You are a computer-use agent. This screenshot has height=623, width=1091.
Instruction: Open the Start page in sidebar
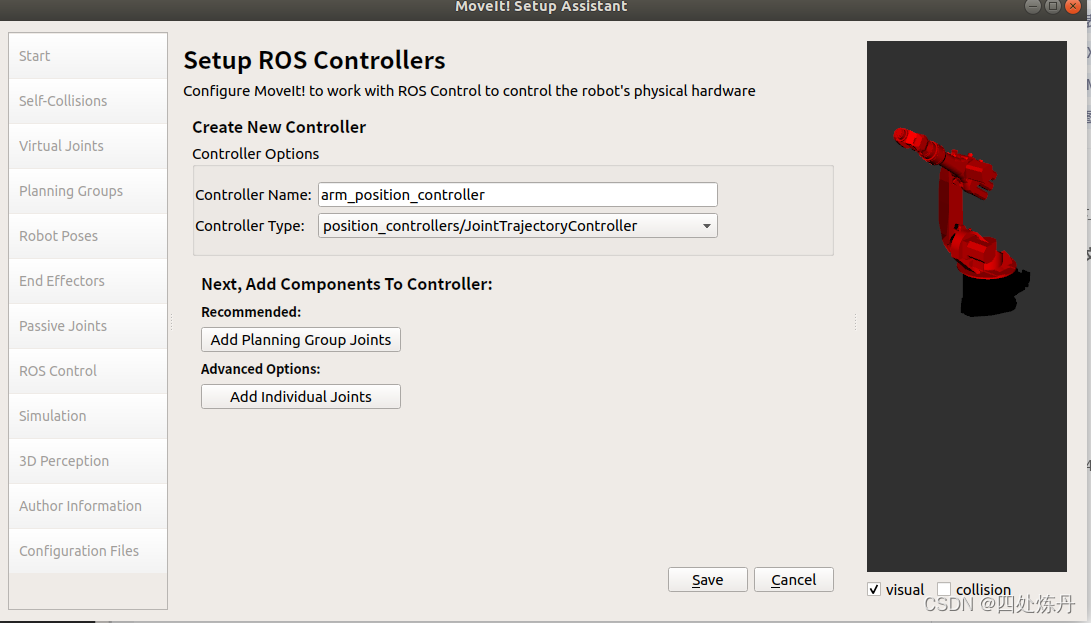pos(88,56)
